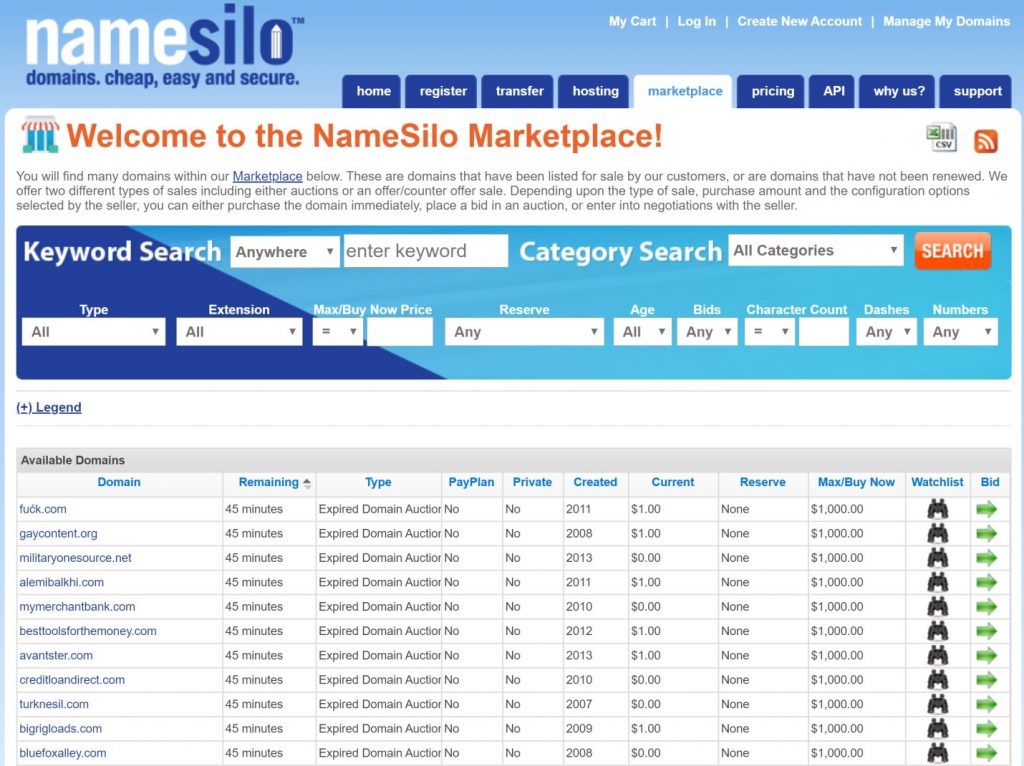Open the why us? tab

pyautogui.click(x=899, y=91)
